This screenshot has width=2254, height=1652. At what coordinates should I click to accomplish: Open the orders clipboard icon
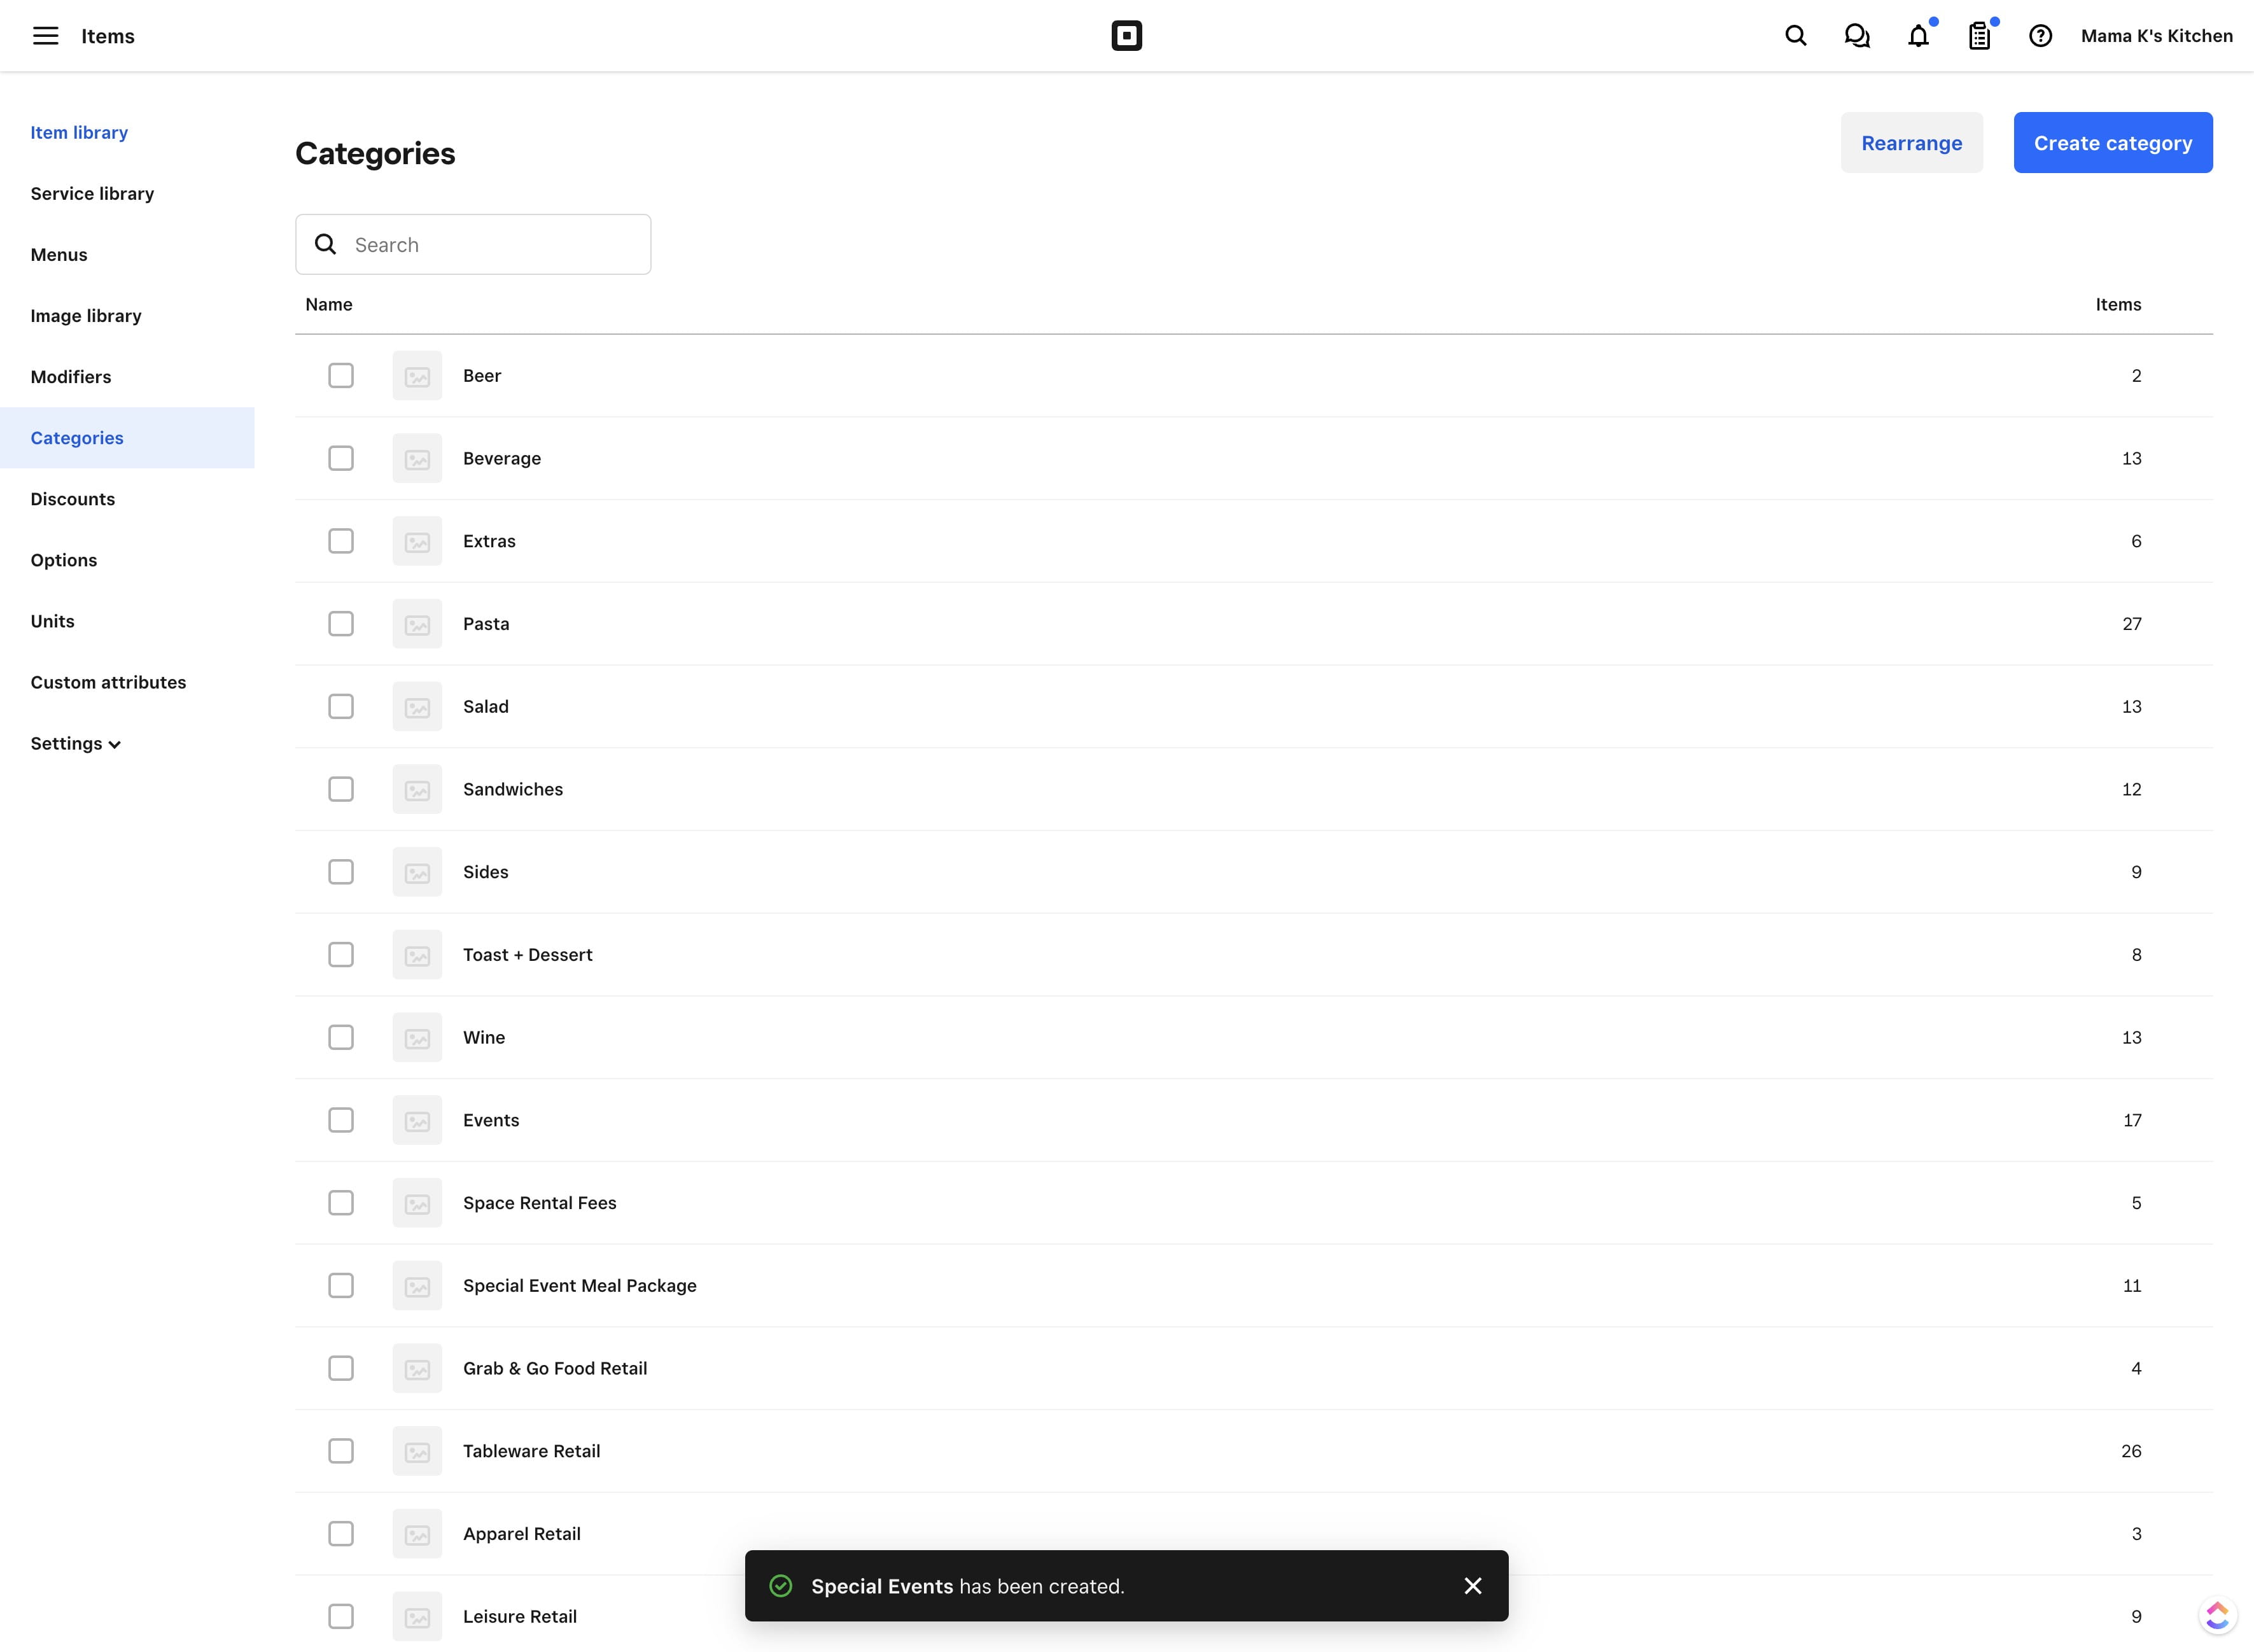pyautogui.click(x=1980, y=35)
